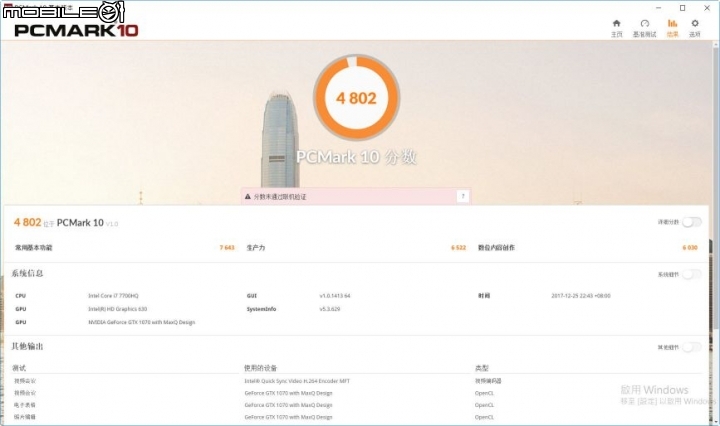Click the SystemInfo version v5.3.629
The image size is (720, 426).
(x=330, y=309)
